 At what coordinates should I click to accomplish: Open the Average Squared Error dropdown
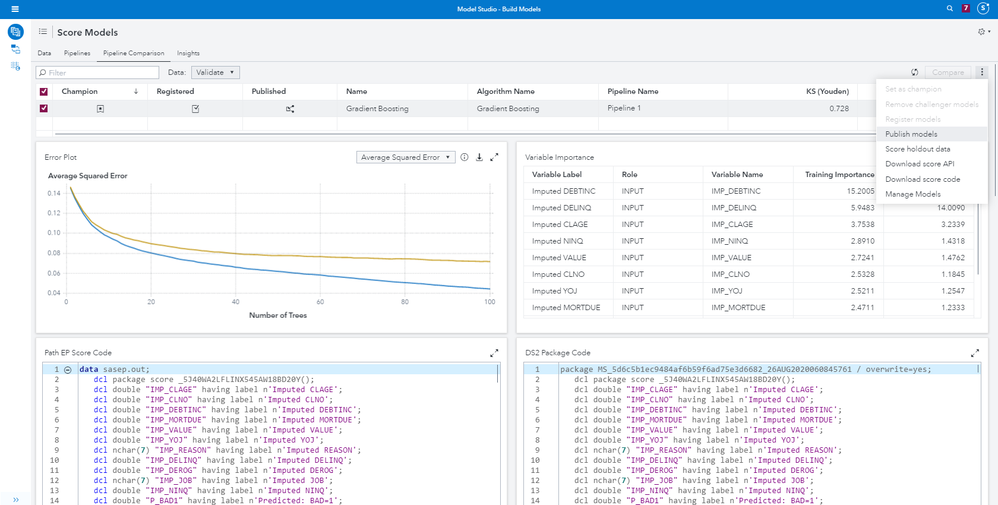tap(406, 157)
